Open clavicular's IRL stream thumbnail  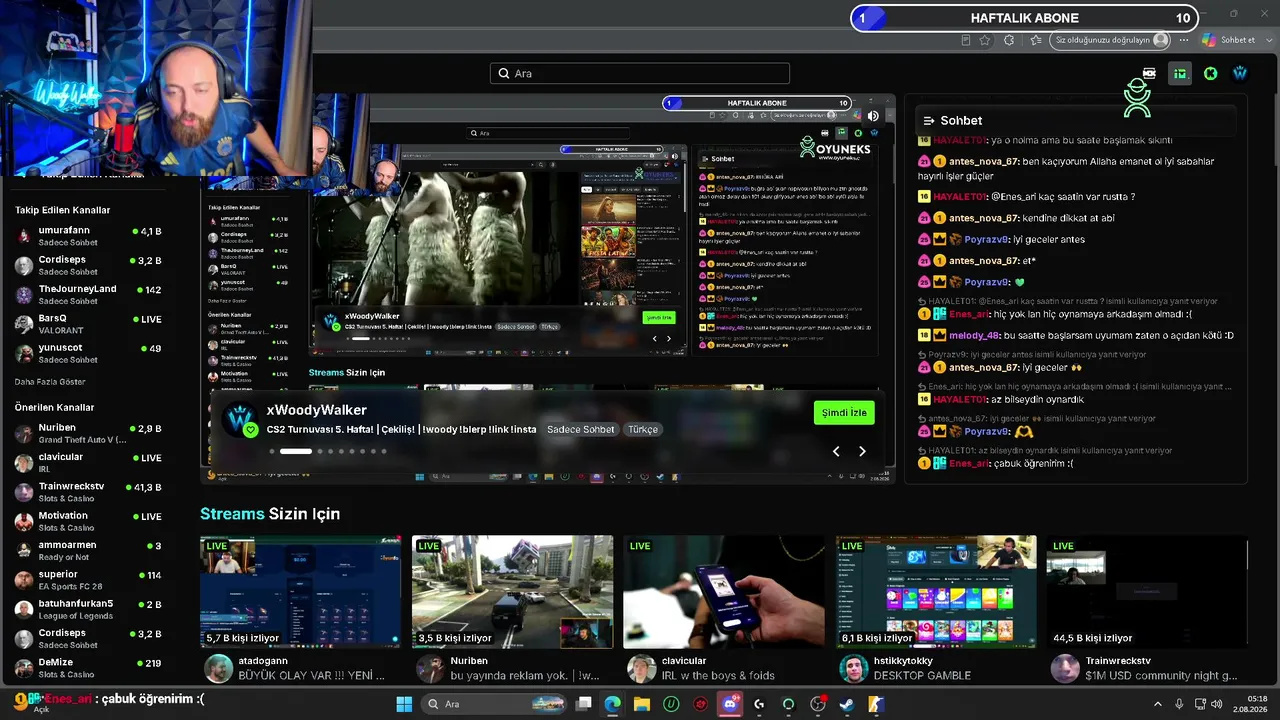[x=724, y=592]
